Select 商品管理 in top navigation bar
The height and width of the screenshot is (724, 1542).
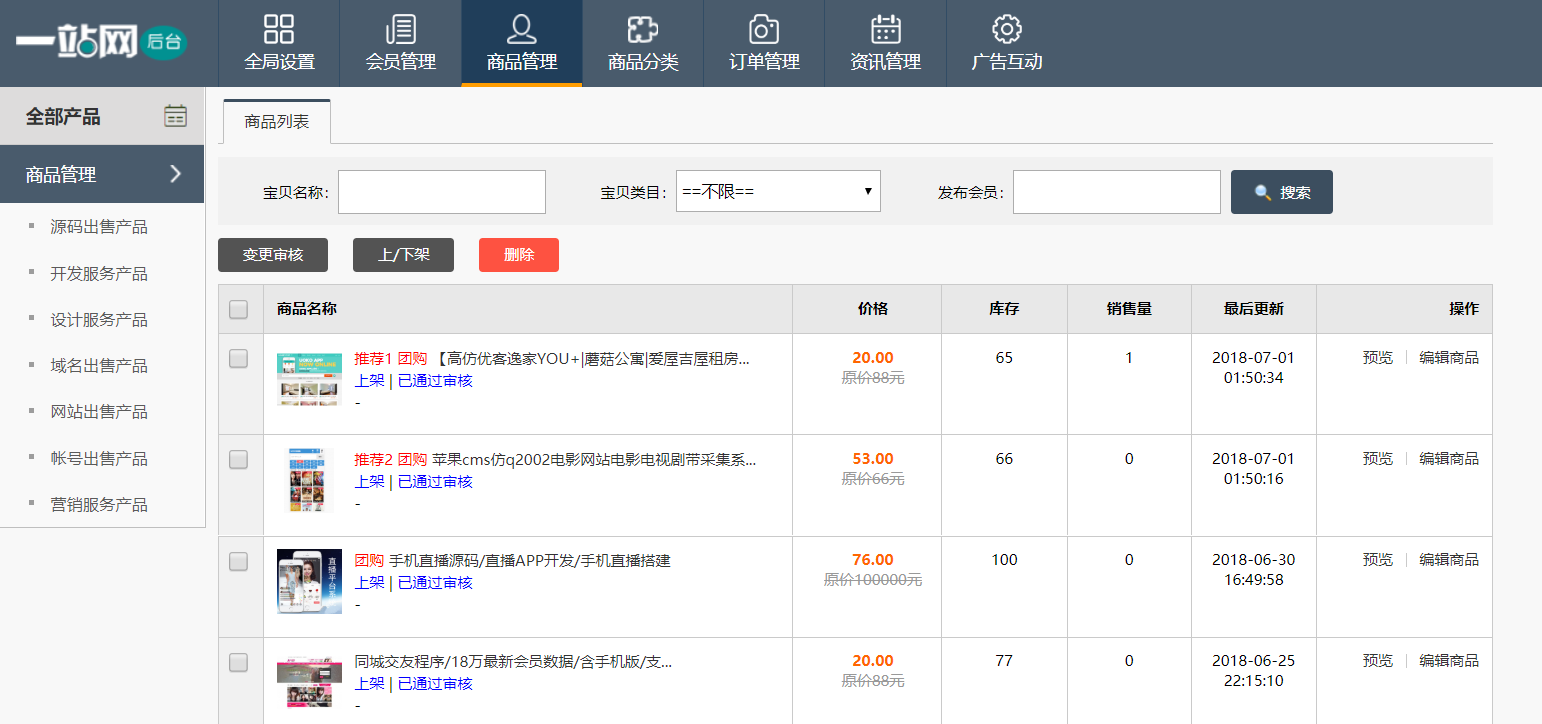(521, 43)
